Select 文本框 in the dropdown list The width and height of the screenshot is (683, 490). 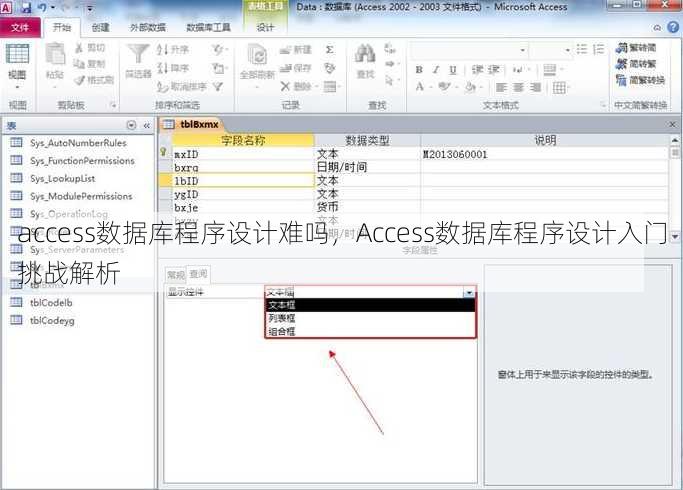pyautogui.click(x=370, y=305)
